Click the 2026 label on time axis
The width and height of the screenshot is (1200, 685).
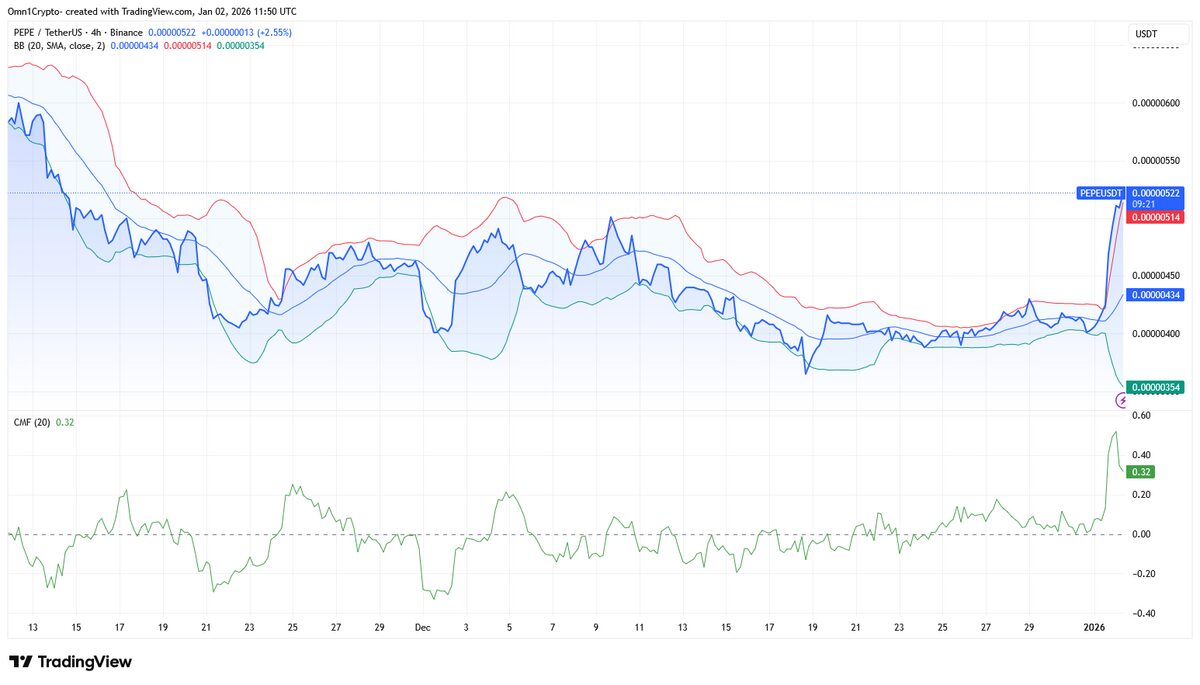coord(1095,627)
